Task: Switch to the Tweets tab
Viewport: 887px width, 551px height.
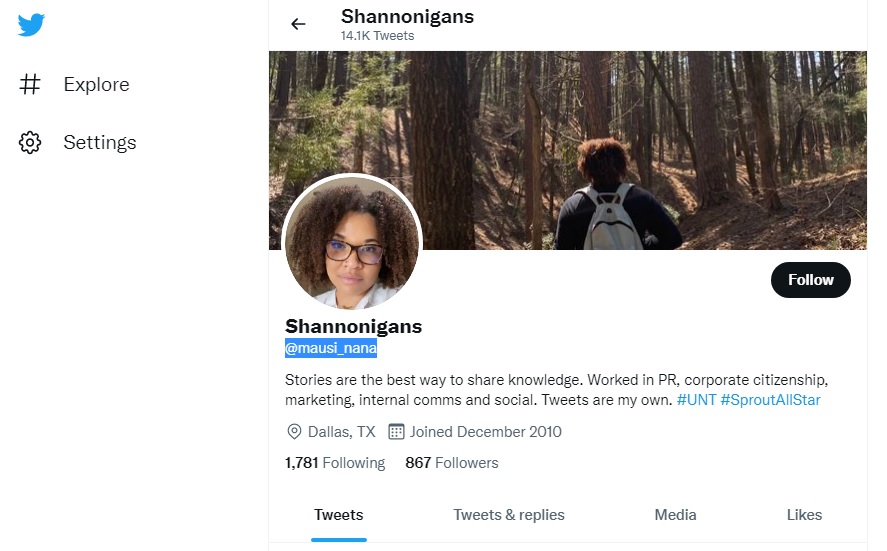Action: (338, 515)
